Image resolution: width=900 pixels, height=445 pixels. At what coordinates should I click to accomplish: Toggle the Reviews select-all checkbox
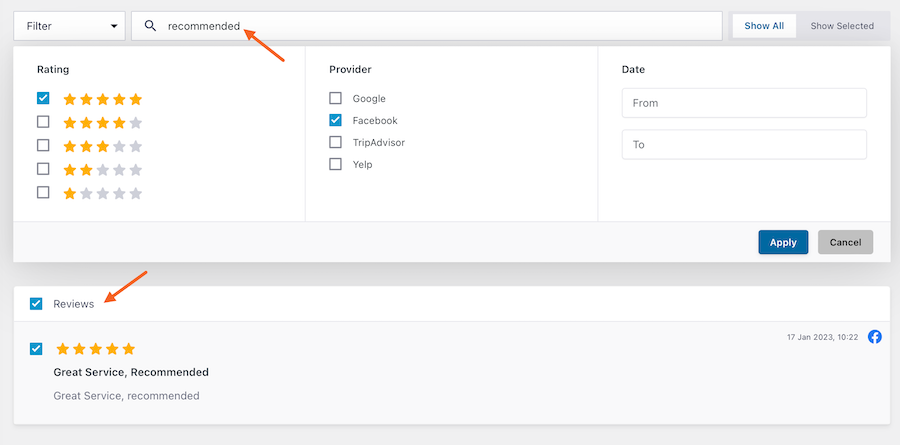pyautogui.click(x=37, y=304)
